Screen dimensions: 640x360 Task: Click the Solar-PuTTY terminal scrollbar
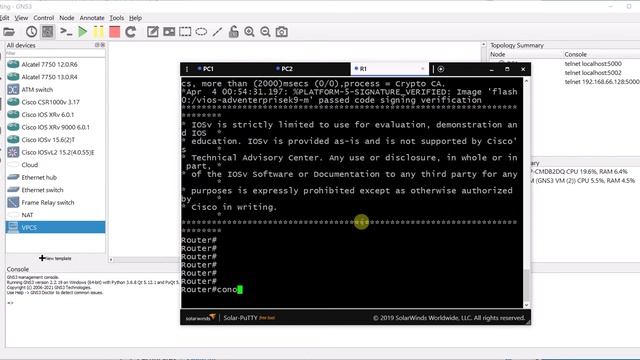[527, 284]
